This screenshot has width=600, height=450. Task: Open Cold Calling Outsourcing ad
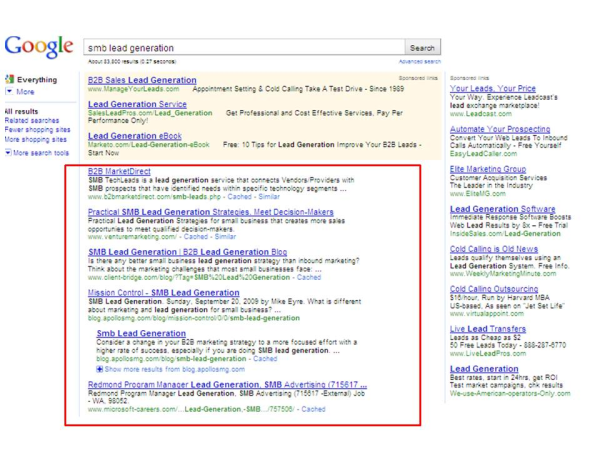point(494,289)
